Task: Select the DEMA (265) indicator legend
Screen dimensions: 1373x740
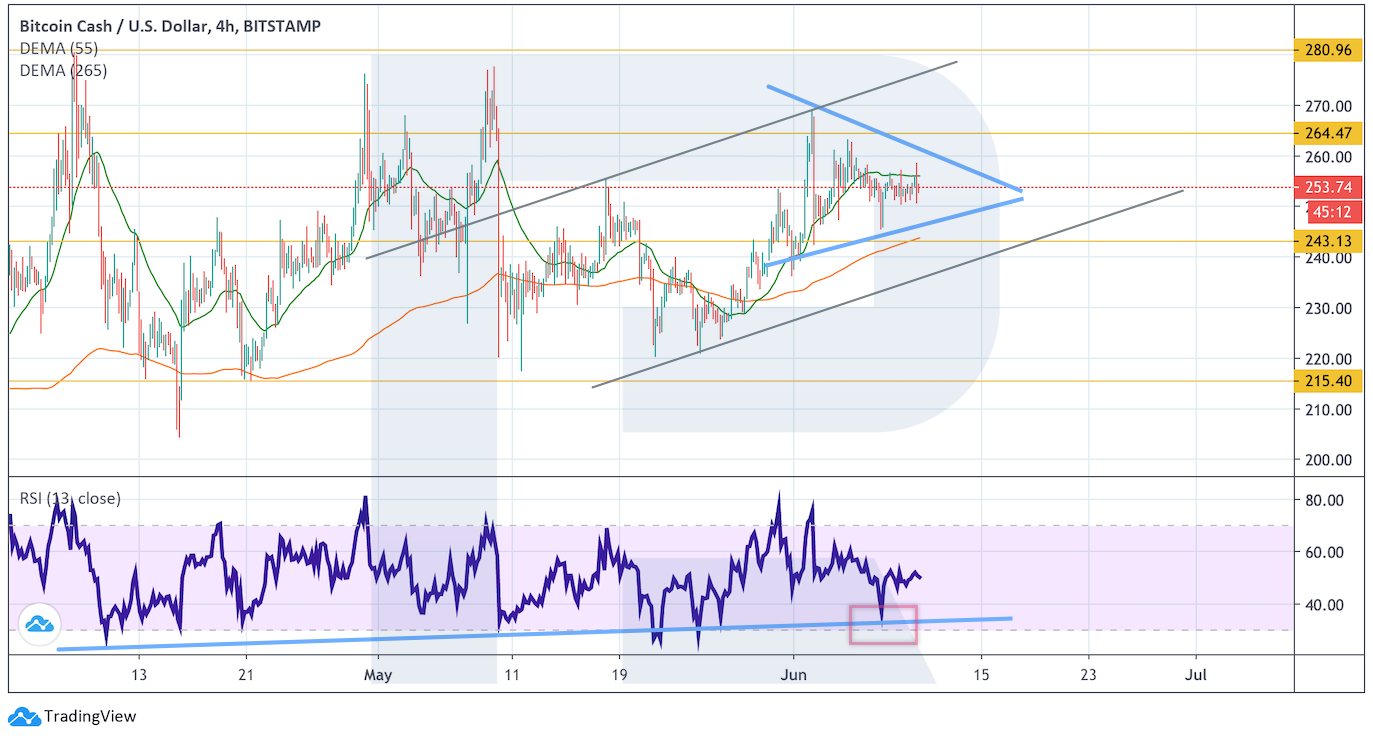Action: coord(63,70)
